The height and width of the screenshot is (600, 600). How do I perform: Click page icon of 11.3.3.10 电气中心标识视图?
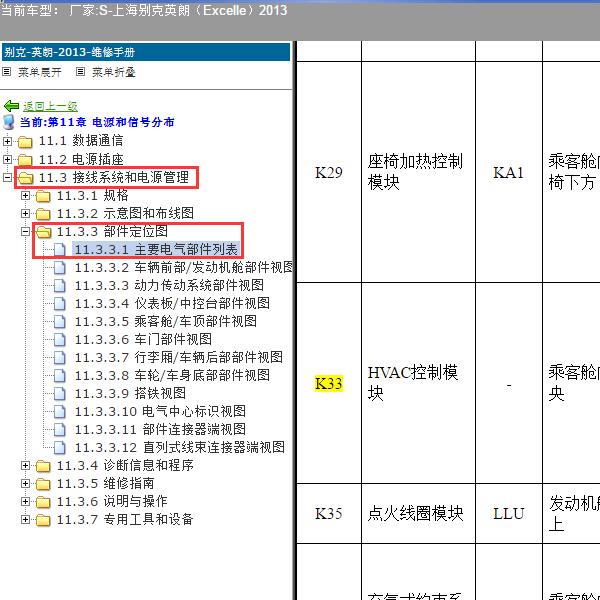click(x=60, y=412)
